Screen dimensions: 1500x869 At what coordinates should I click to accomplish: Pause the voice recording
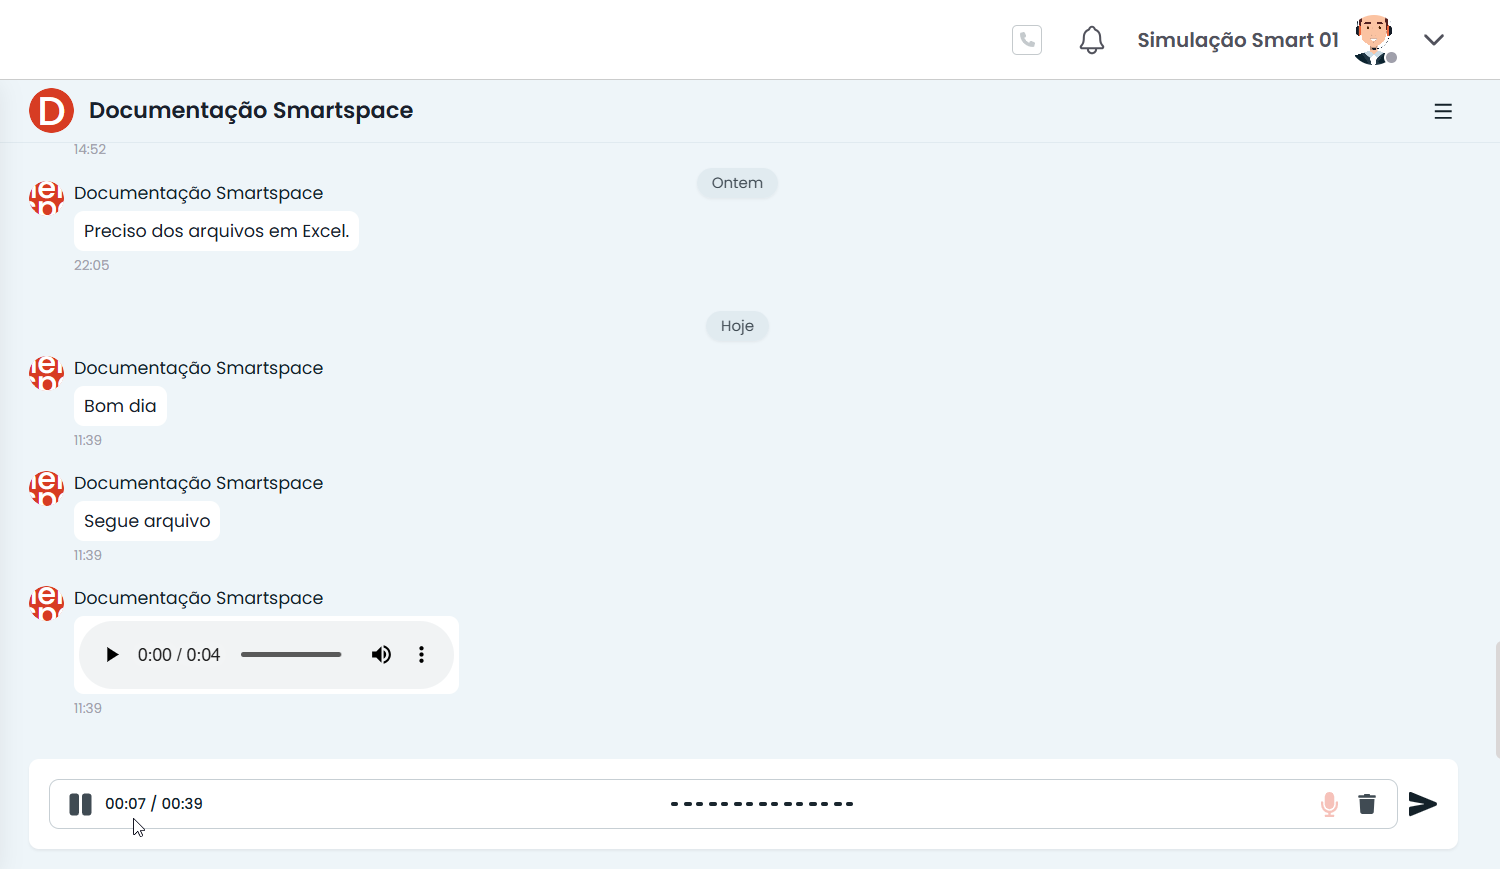pyautogui.click(x=80, y=804)
